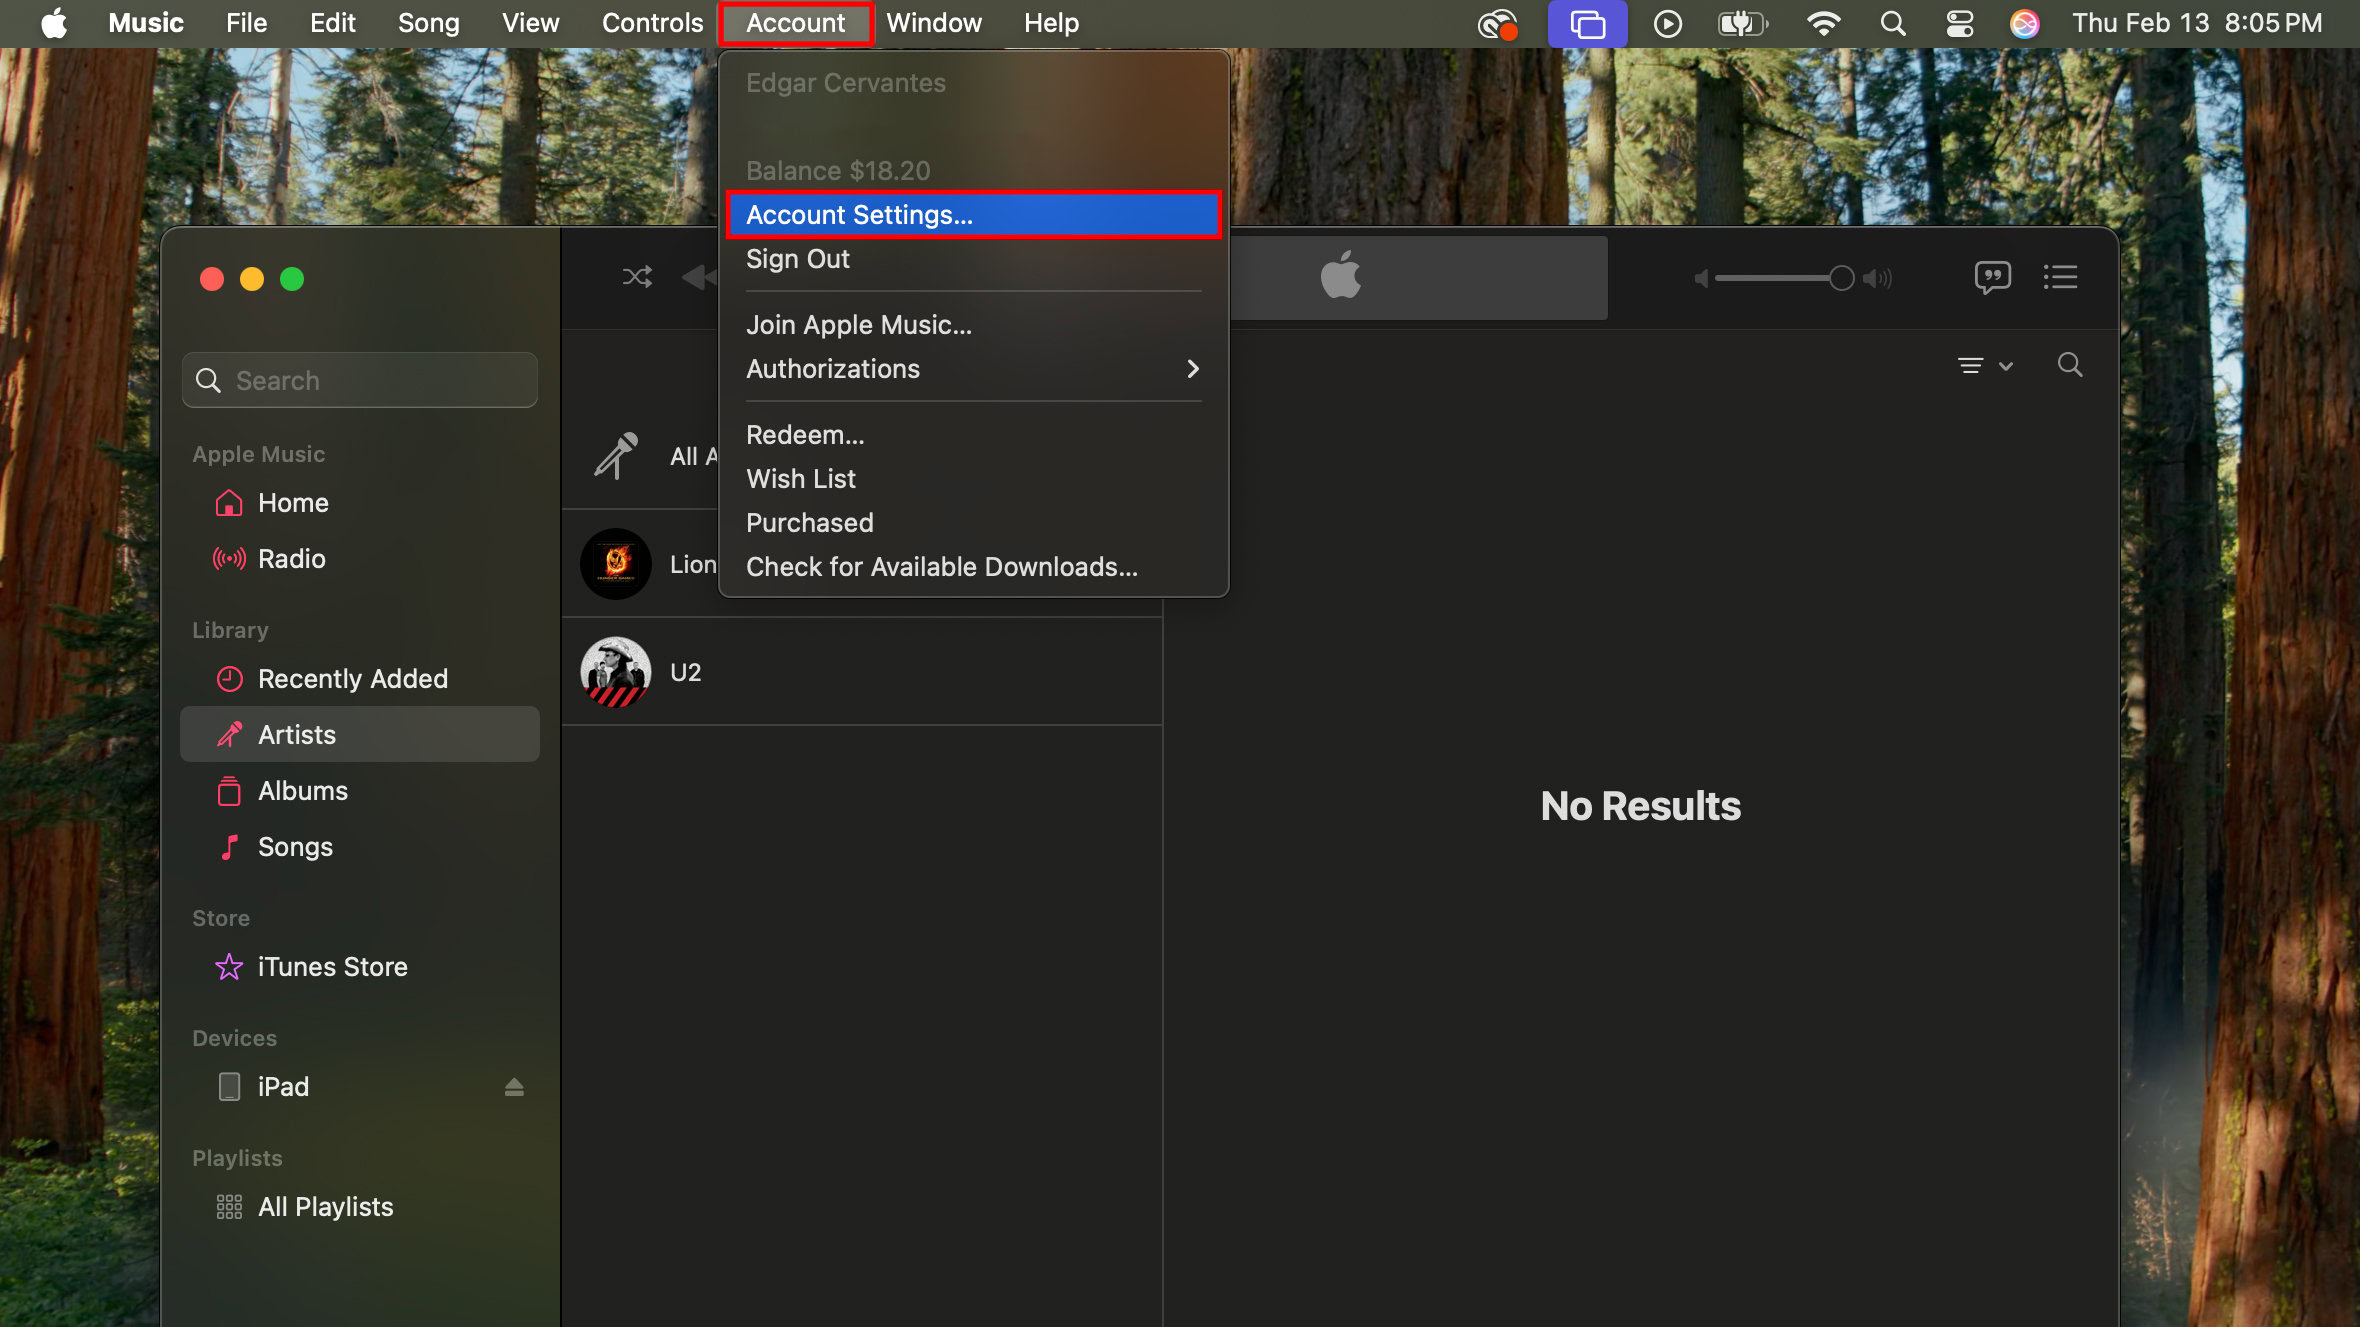Open the sort options dropdown

click(x=1984, y=366)
